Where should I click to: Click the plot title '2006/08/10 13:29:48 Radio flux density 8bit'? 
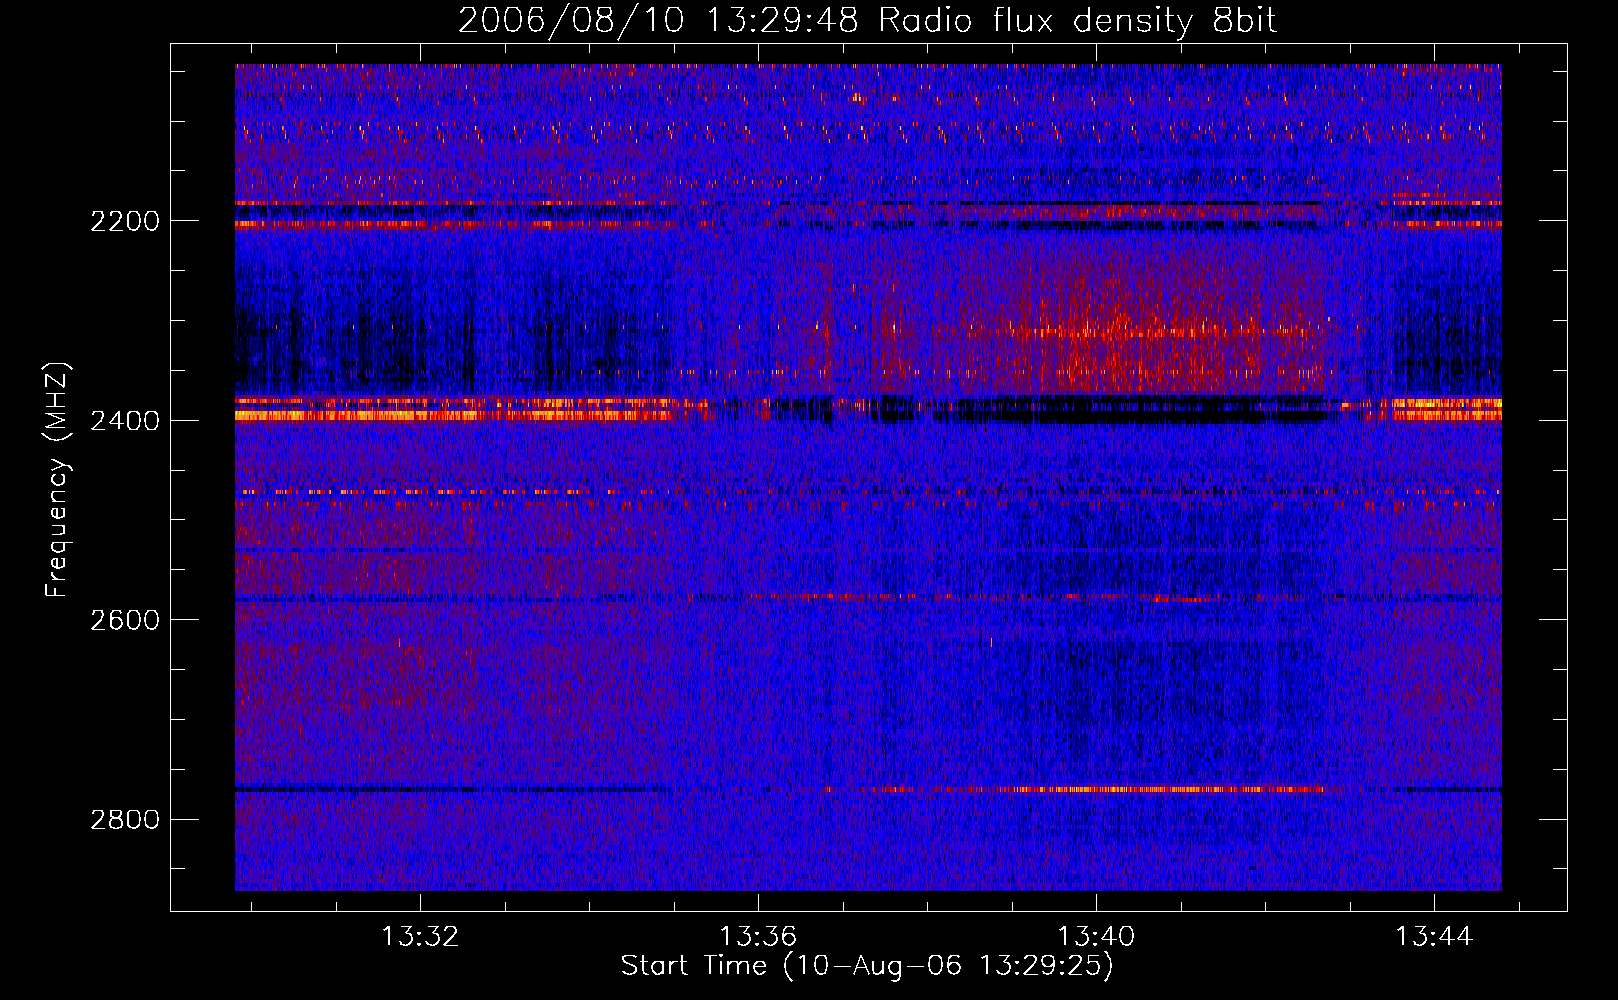867,21
